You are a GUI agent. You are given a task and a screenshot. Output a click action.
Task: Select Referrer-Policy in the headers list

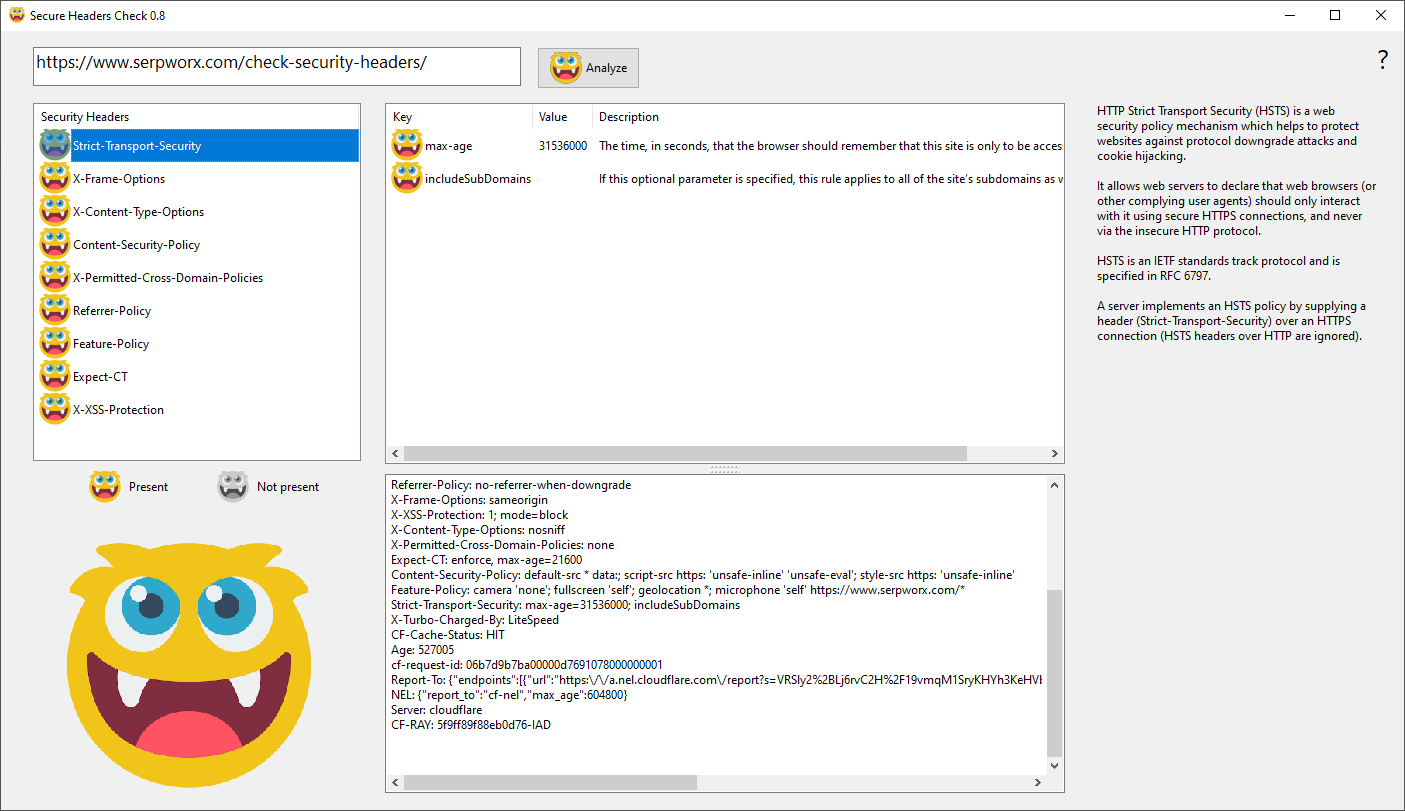(112, 311)
